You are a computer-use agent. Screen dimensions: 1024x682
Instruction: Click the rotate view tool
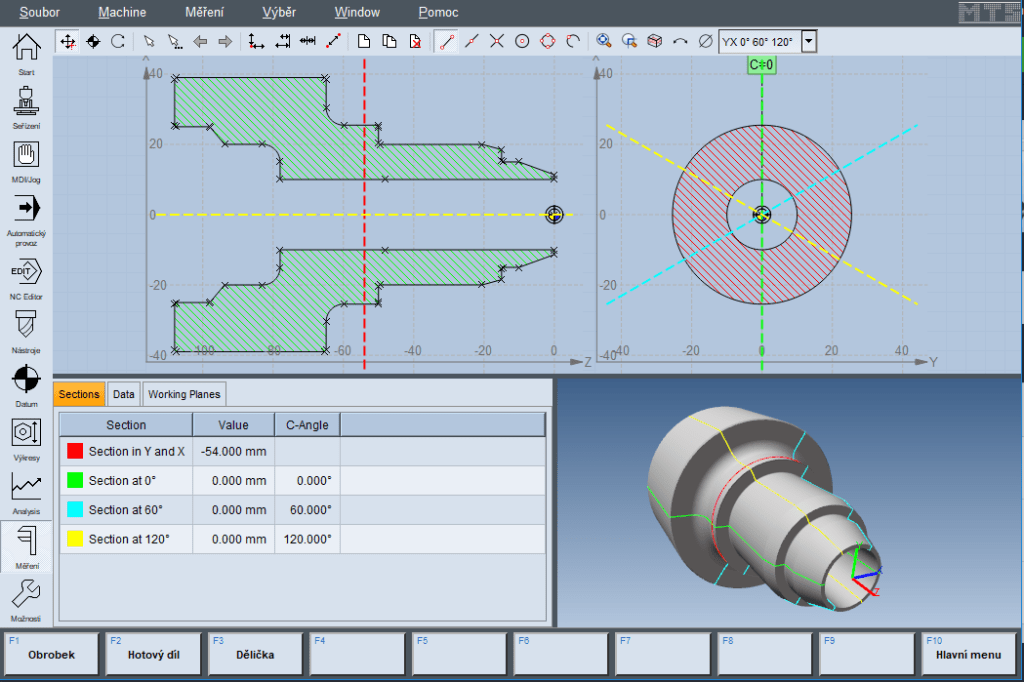tap(117, 41)
